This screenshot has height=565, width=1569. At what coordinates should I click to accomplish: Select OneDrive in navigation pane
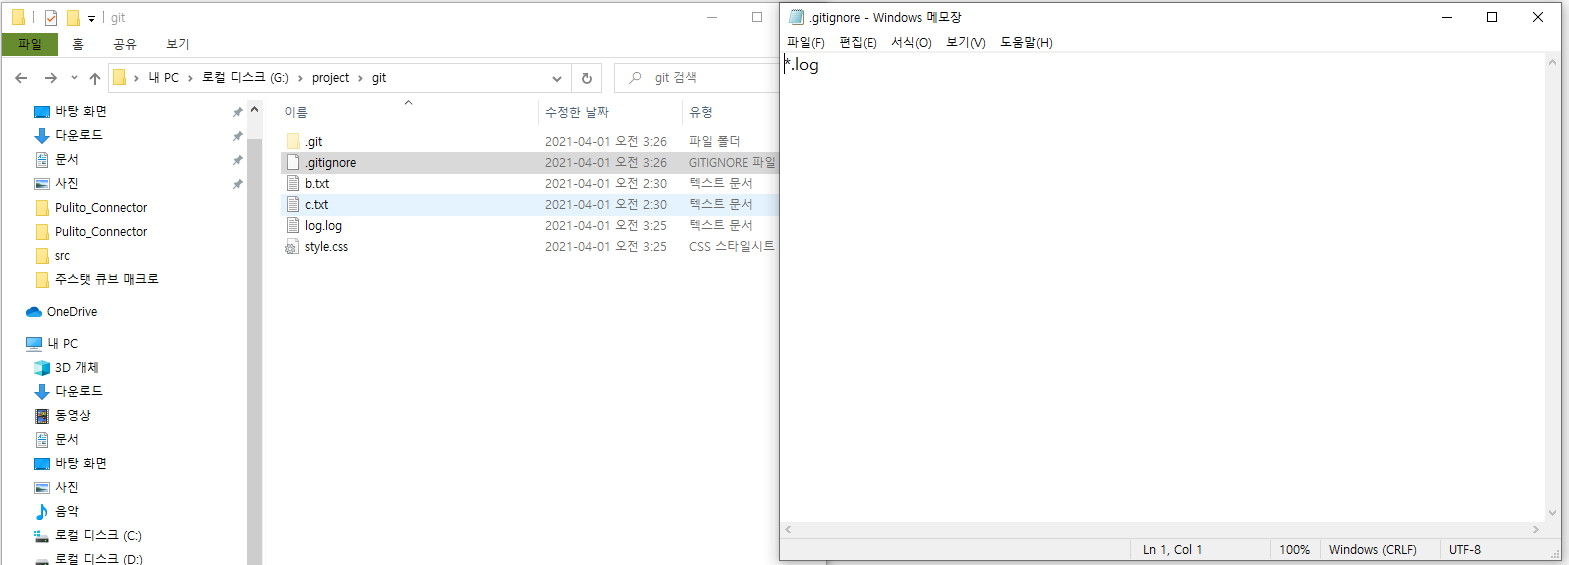(x=72, y=311)
